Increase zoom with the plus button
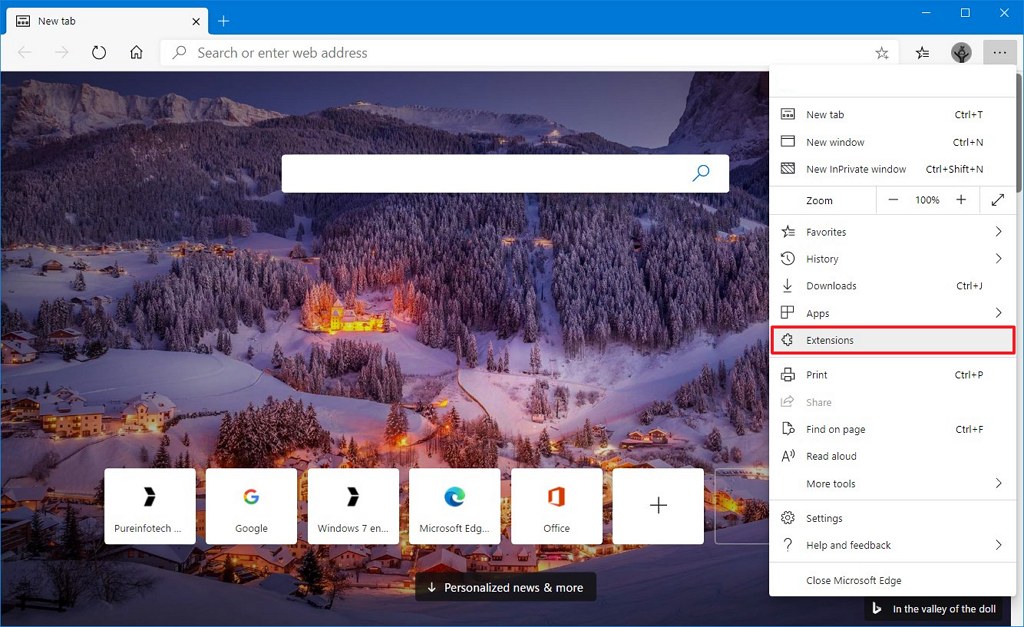Screen dimensions: 1024x627 pos(961,200)
